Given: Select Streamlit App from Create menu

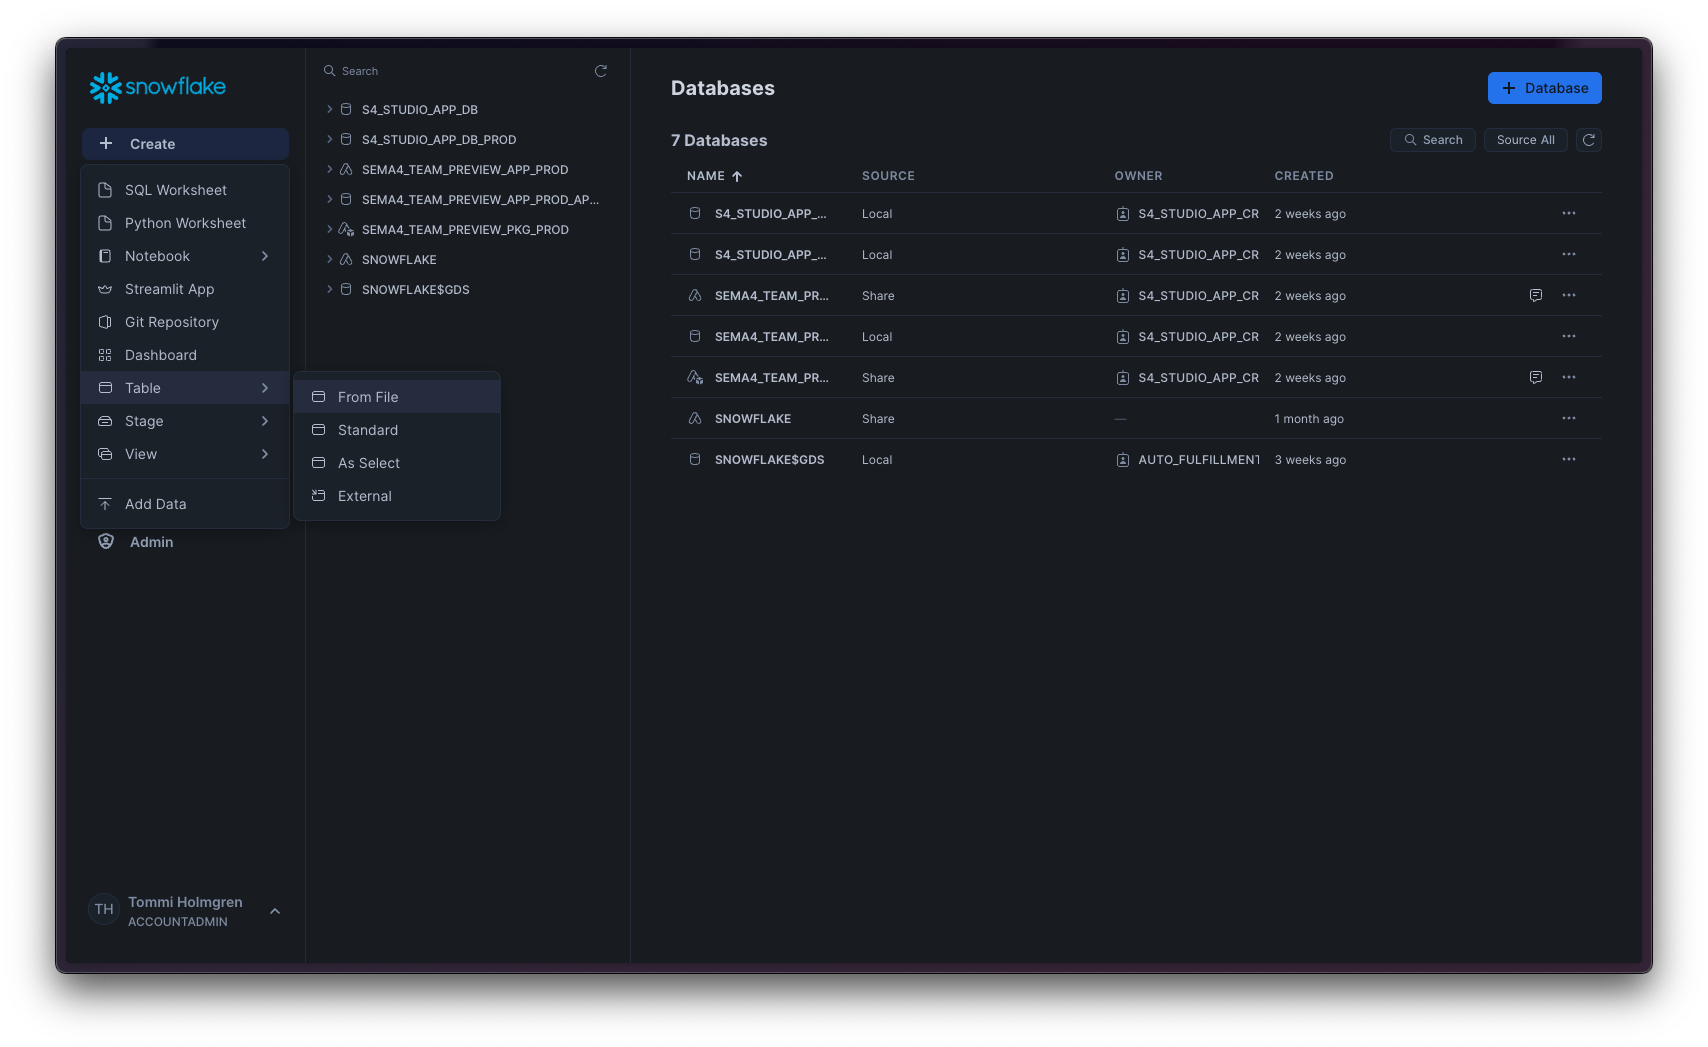Looking at the screenshot, I should [x=185, y=289].
